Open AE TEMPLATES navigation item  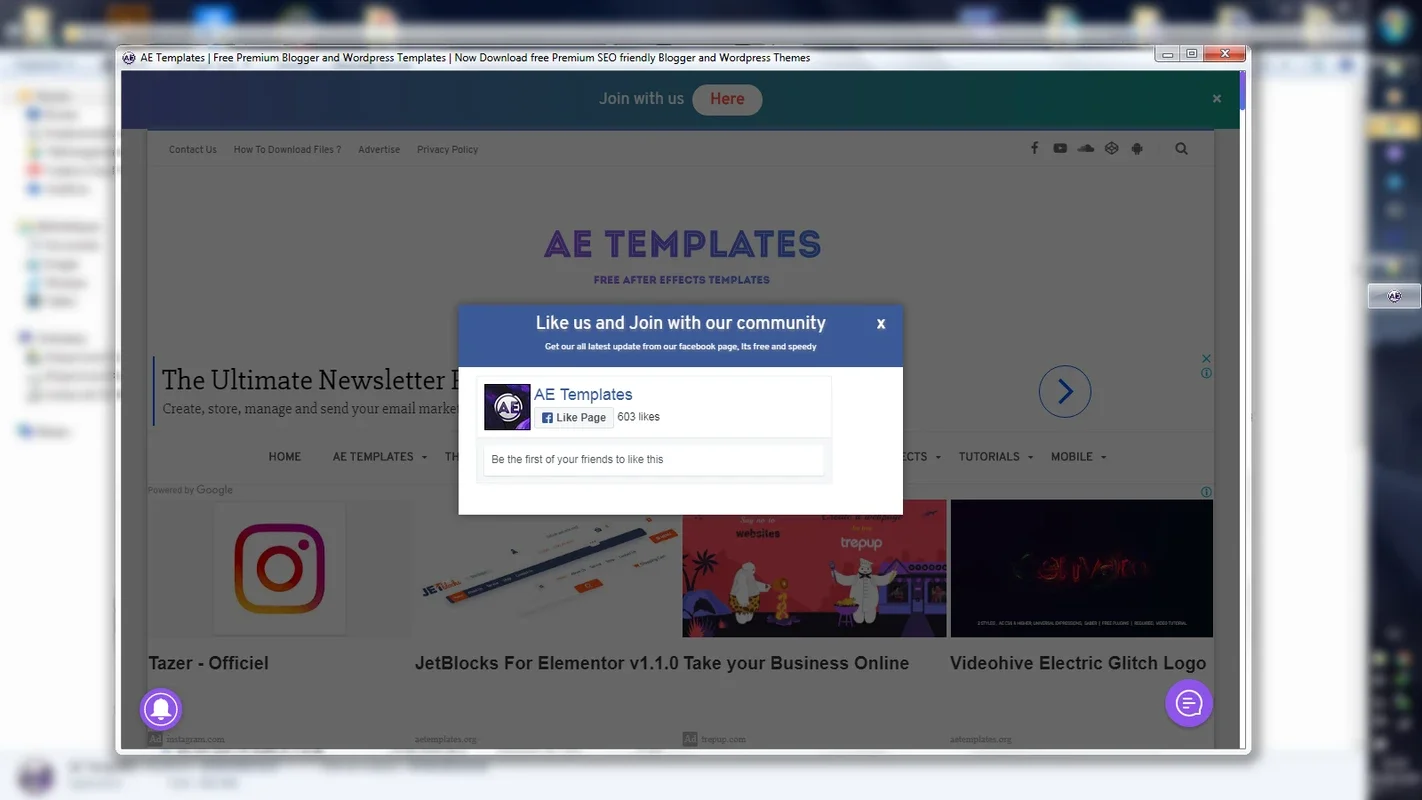pos(373,457)
